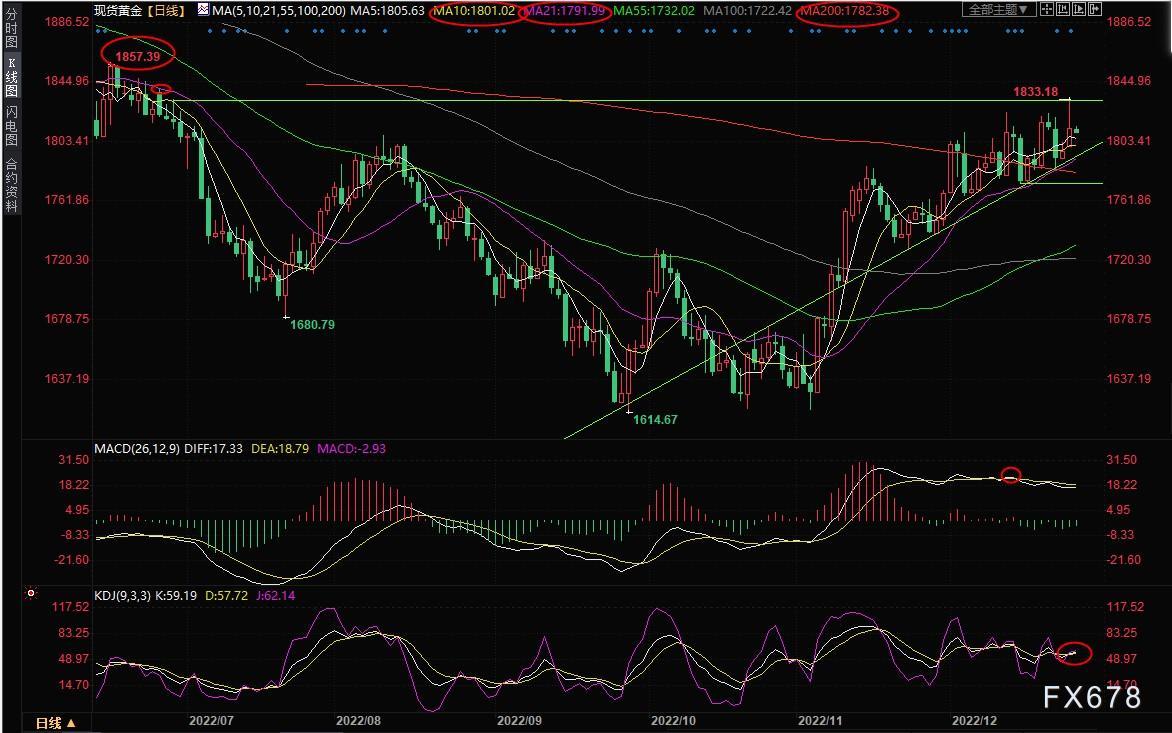Click the MA10:1801.02 moving average label

475,10
